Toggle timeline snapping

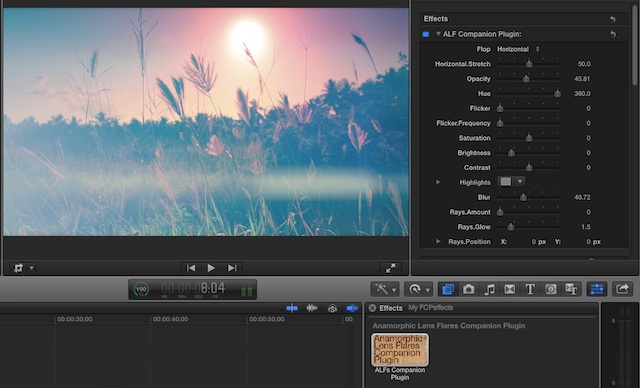[352, 308]
